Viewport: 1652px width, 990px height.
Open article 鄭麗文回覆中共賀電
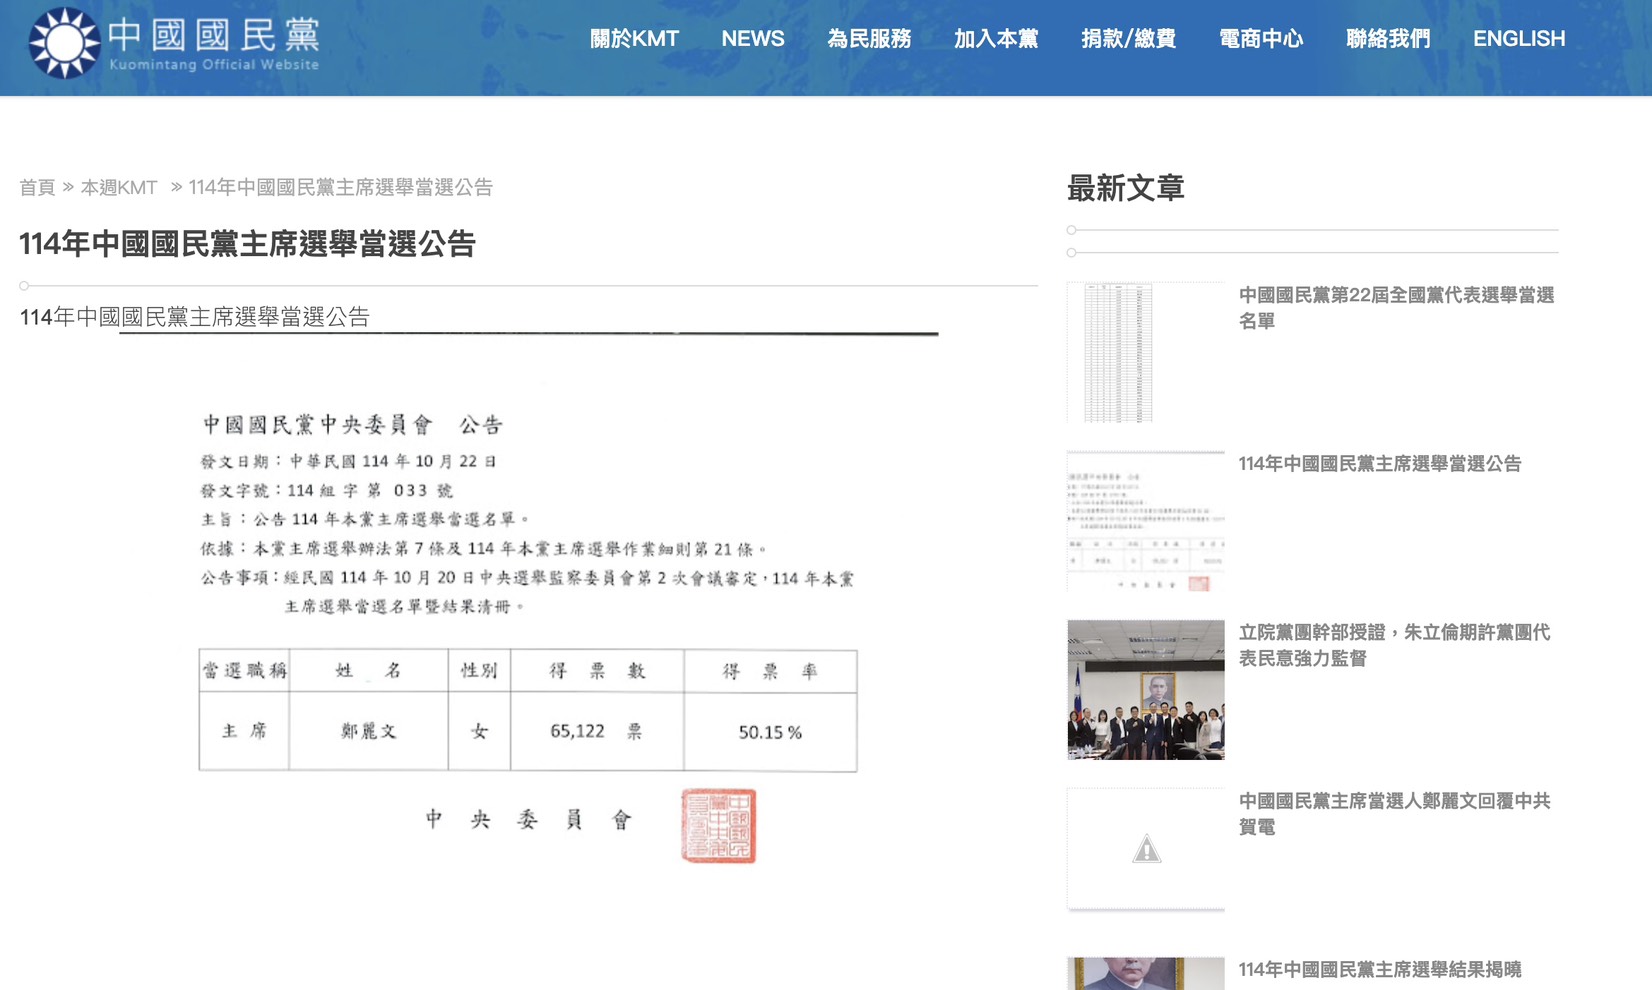[x=1393, y=814]
